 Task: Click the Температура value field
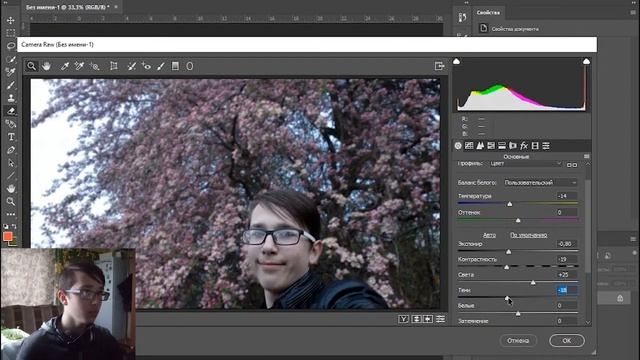point(567,196)
